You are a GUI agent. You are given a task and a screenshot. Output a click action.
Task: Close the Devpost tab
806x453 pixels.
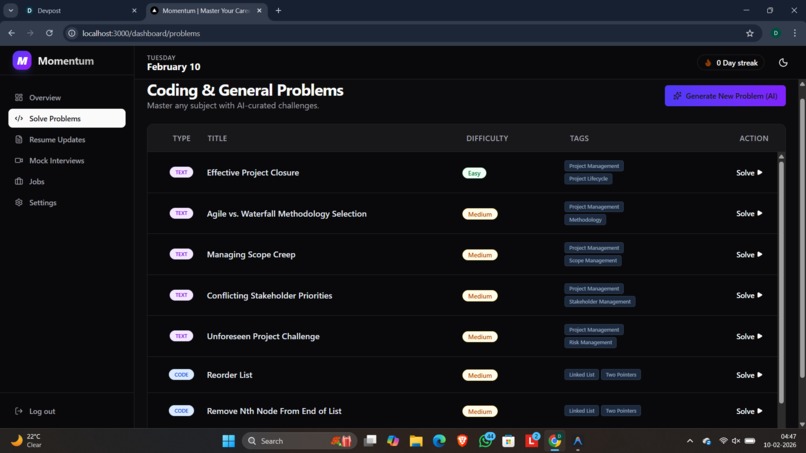tap(134, 10)
